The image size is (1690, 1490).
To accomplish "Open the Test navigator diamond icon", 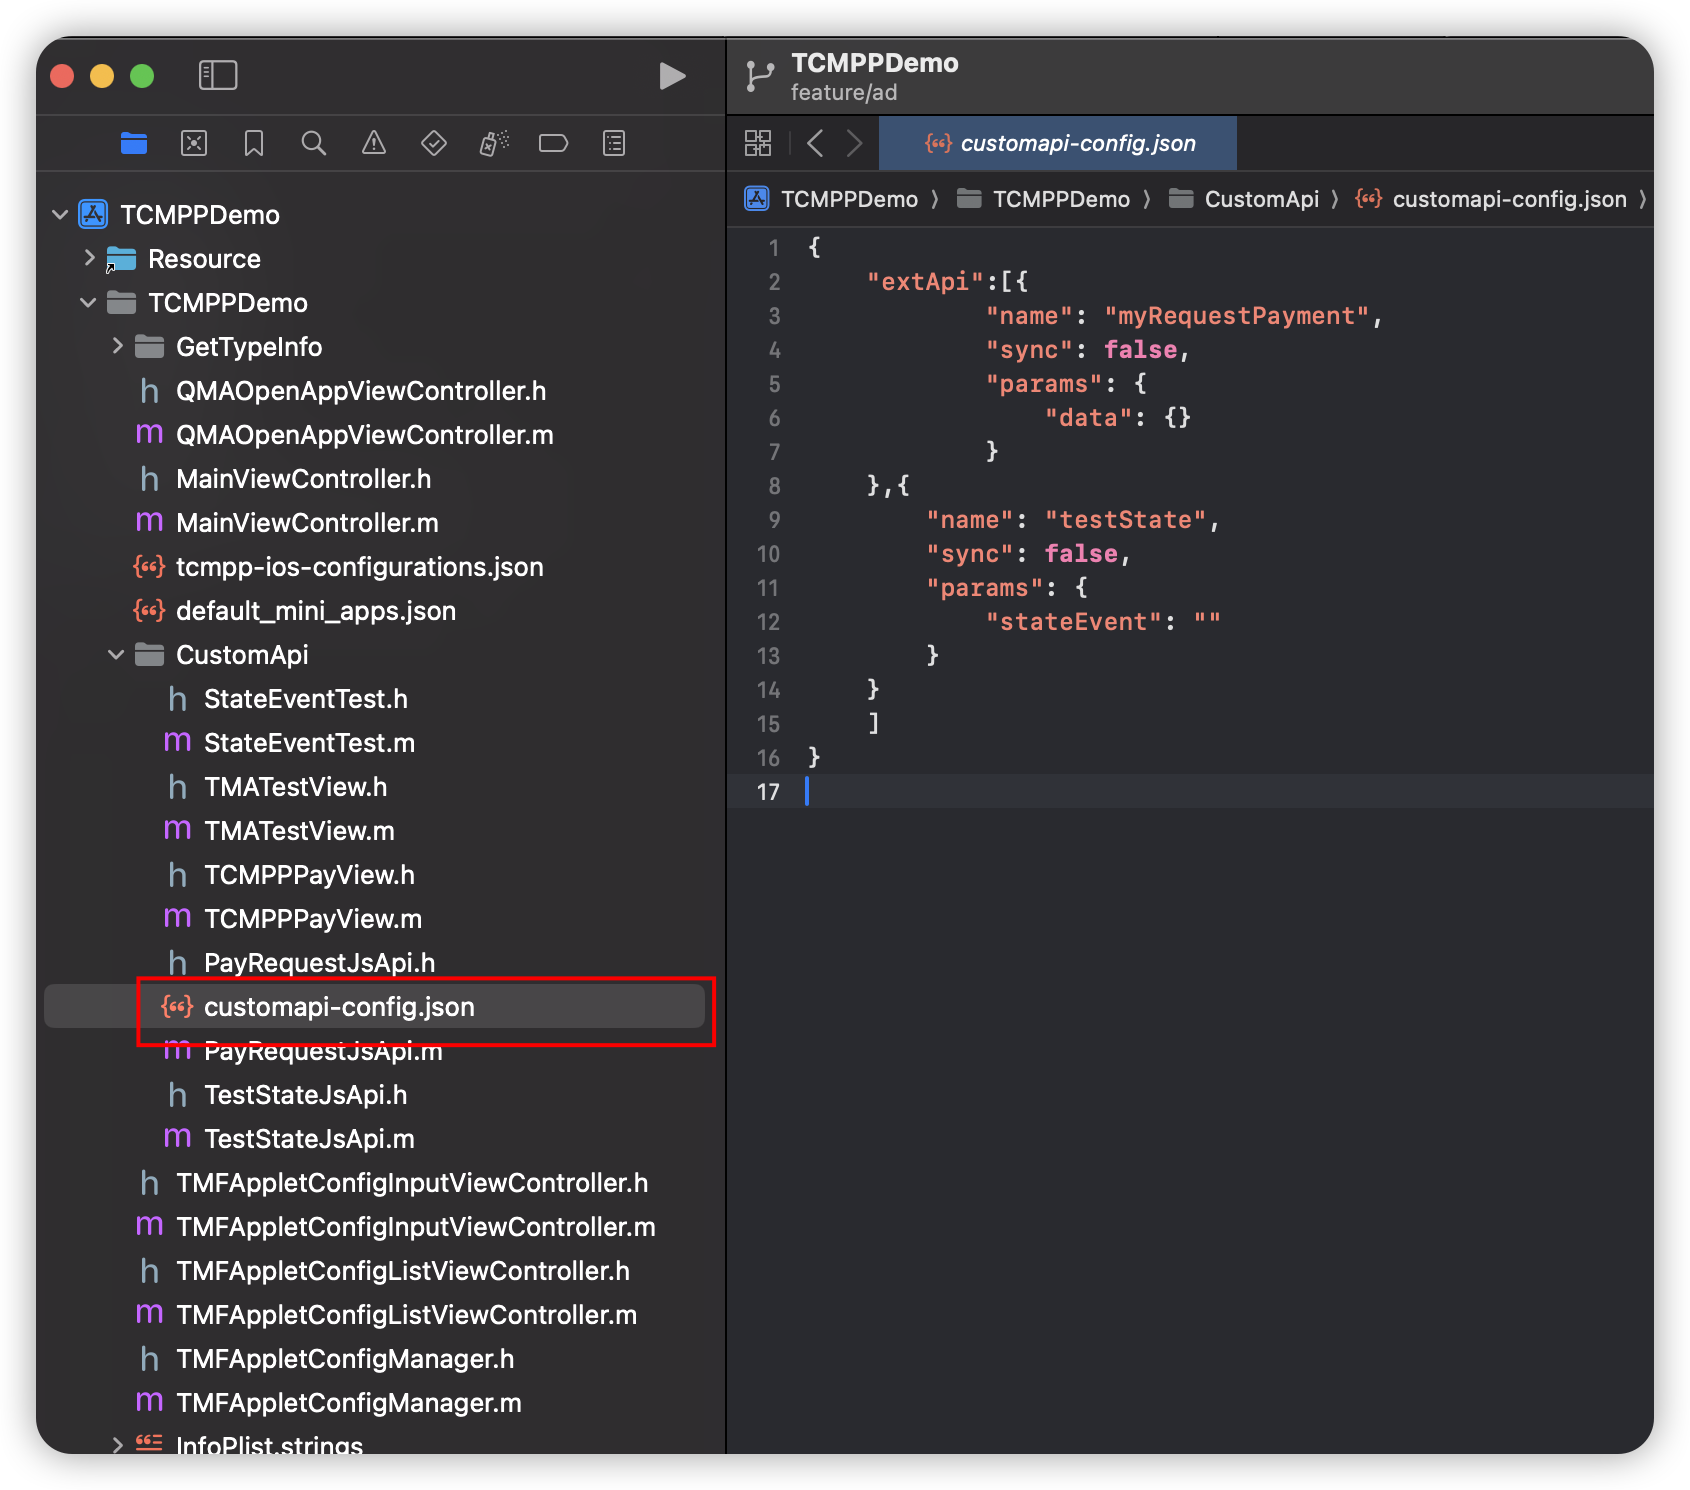I will point(434,144).
